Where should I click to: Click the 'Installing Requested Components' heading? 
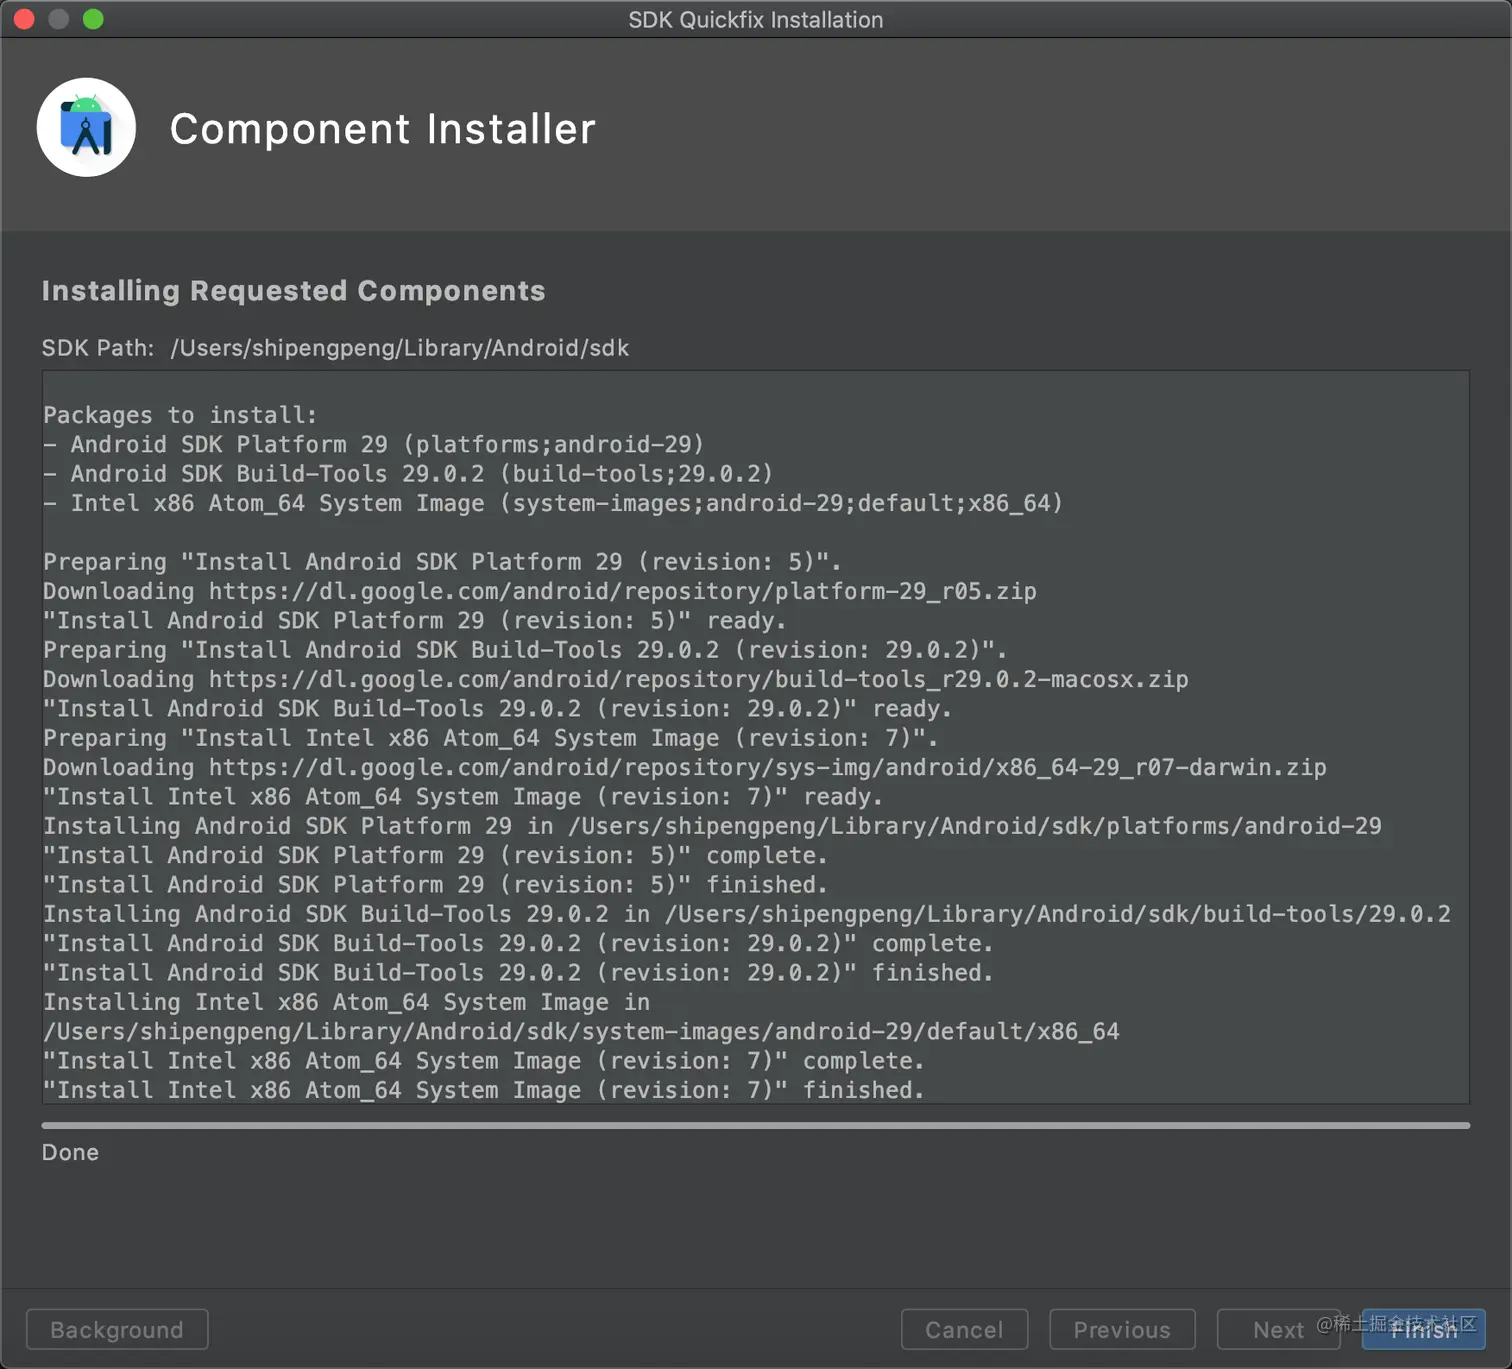tap(293, 290)
